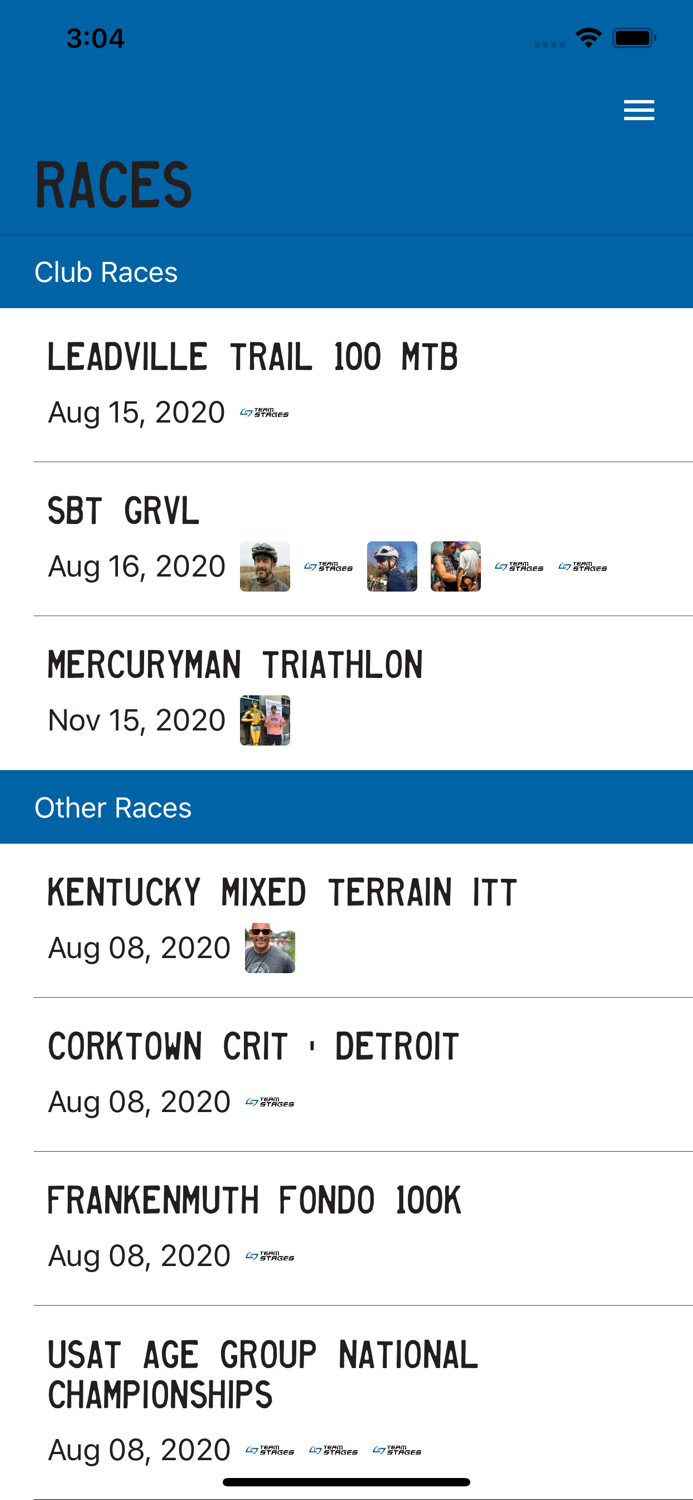Viewport: 693px width, 1500px height.
Task: Tap first rider photo under SBT GRVL
Action: (x=265, y=567)
